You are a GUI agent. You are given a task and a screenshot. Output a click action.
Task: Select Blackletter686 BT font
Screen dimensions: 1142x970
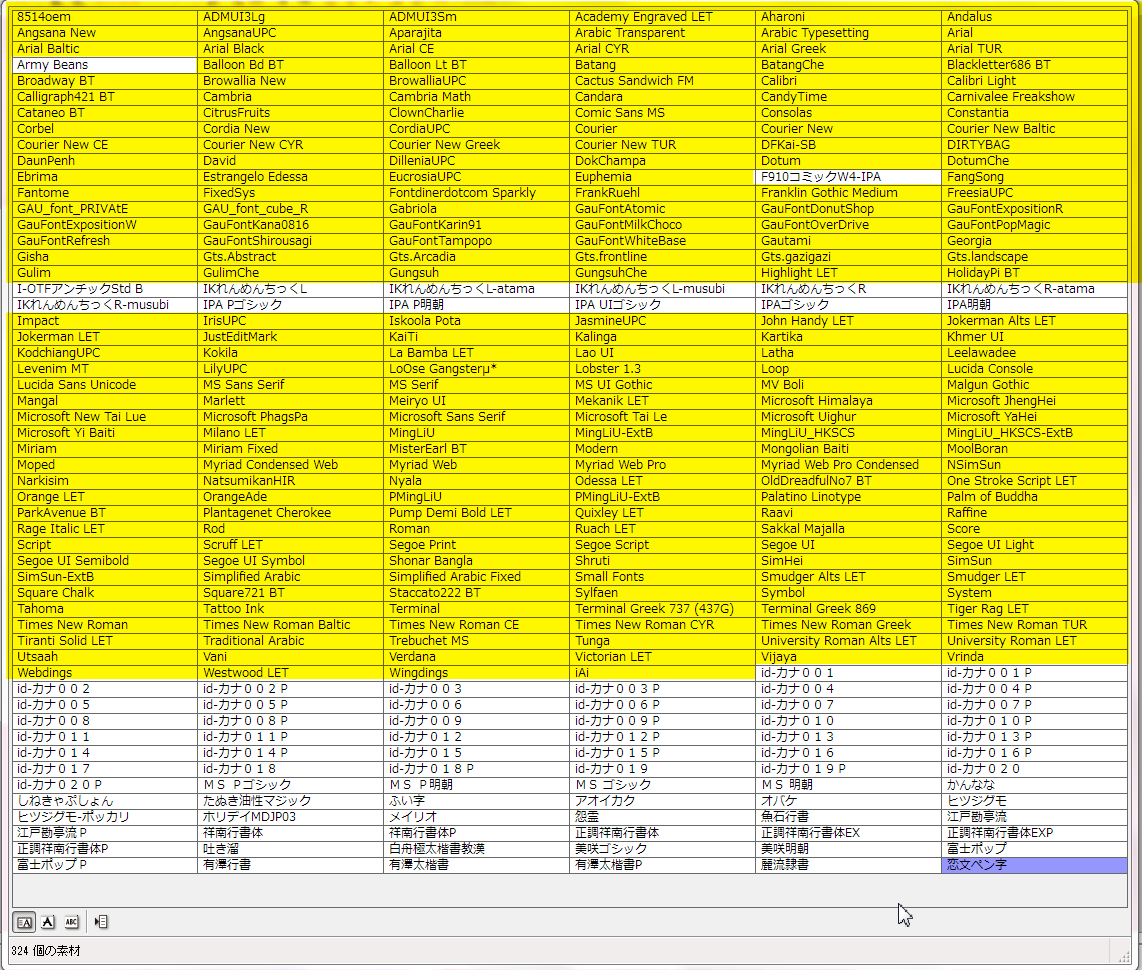1034,65
